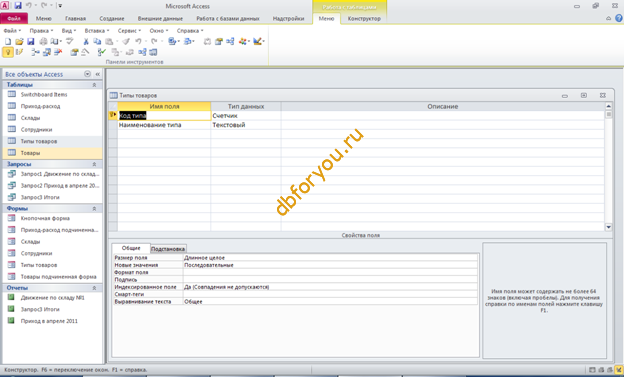
Task: Click the Undo arrow in menu toolbar
Action: pos(138,41)
